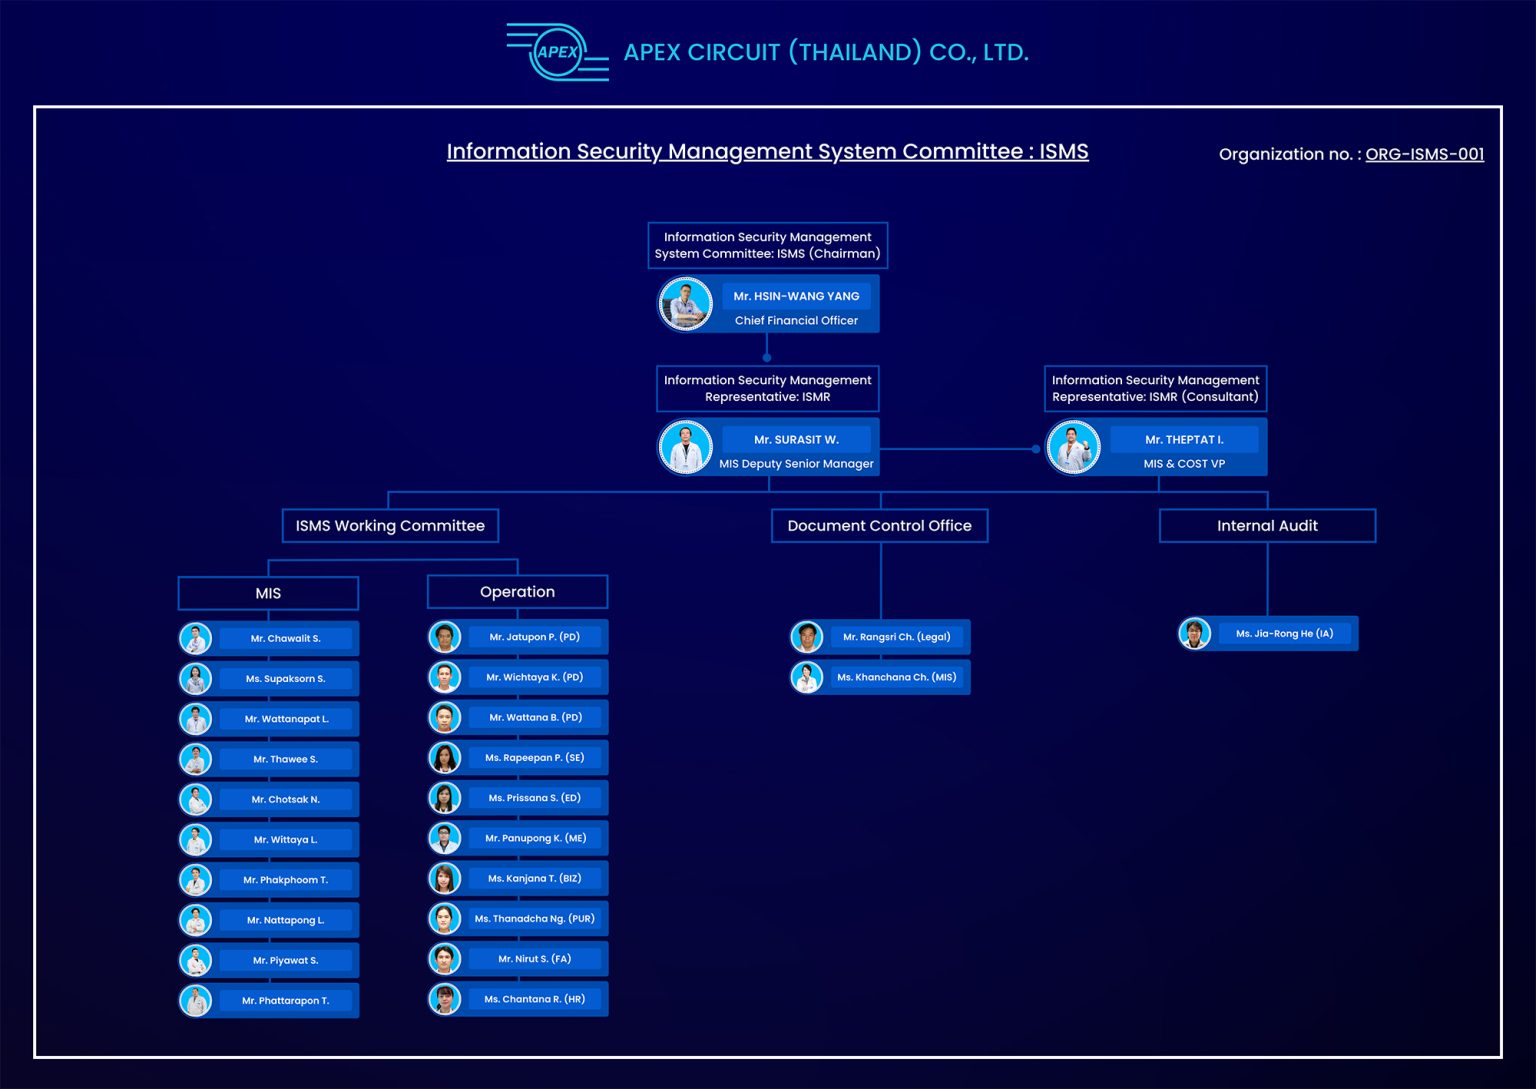The height and width of the screenshot is (1089, 1536).
Task: Click the APEX company logo
Action: [557, 52]
